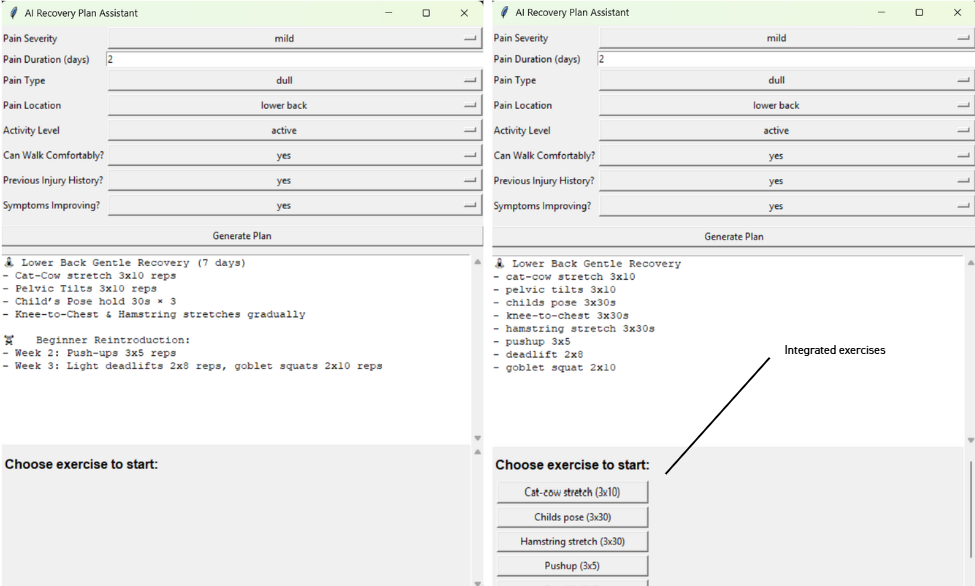The image size is (975, 586).
Task: Open Activity Level dropdown in right window
Action: click(787, 131)
